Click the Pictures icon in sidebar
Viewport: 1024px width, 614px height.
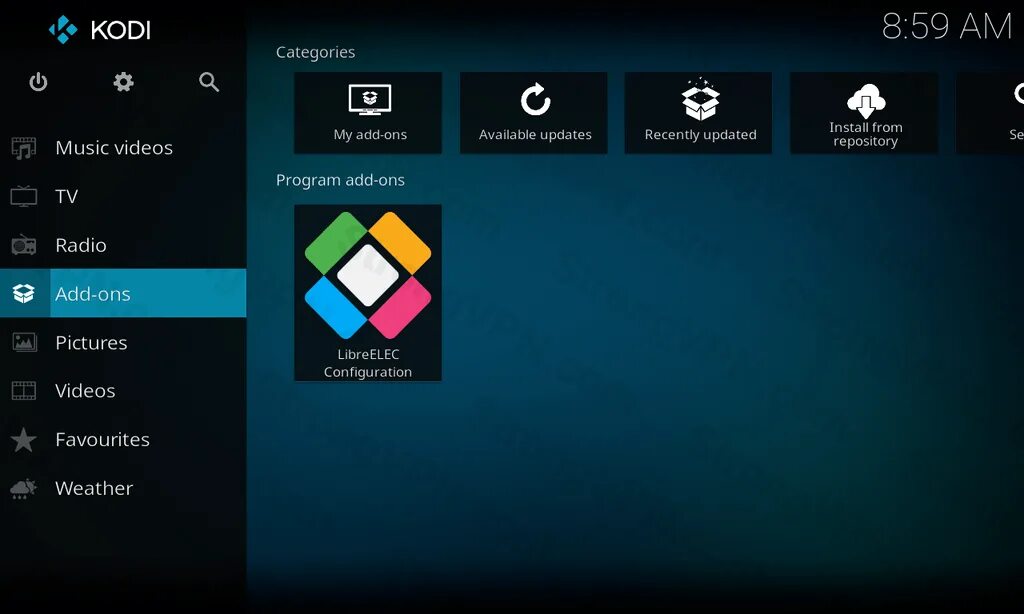(24, 342)
